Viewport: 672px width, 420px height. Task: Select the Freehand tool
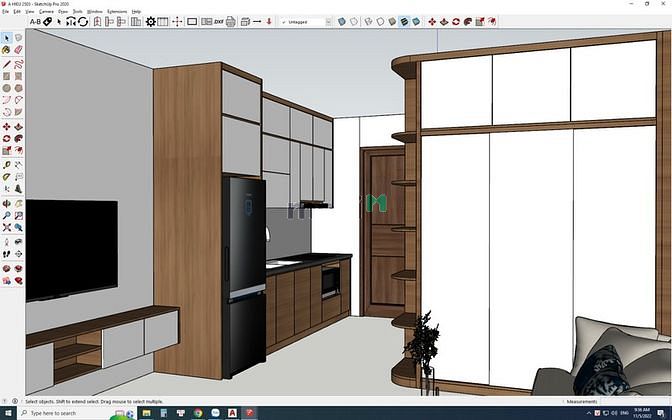[18, 65]
